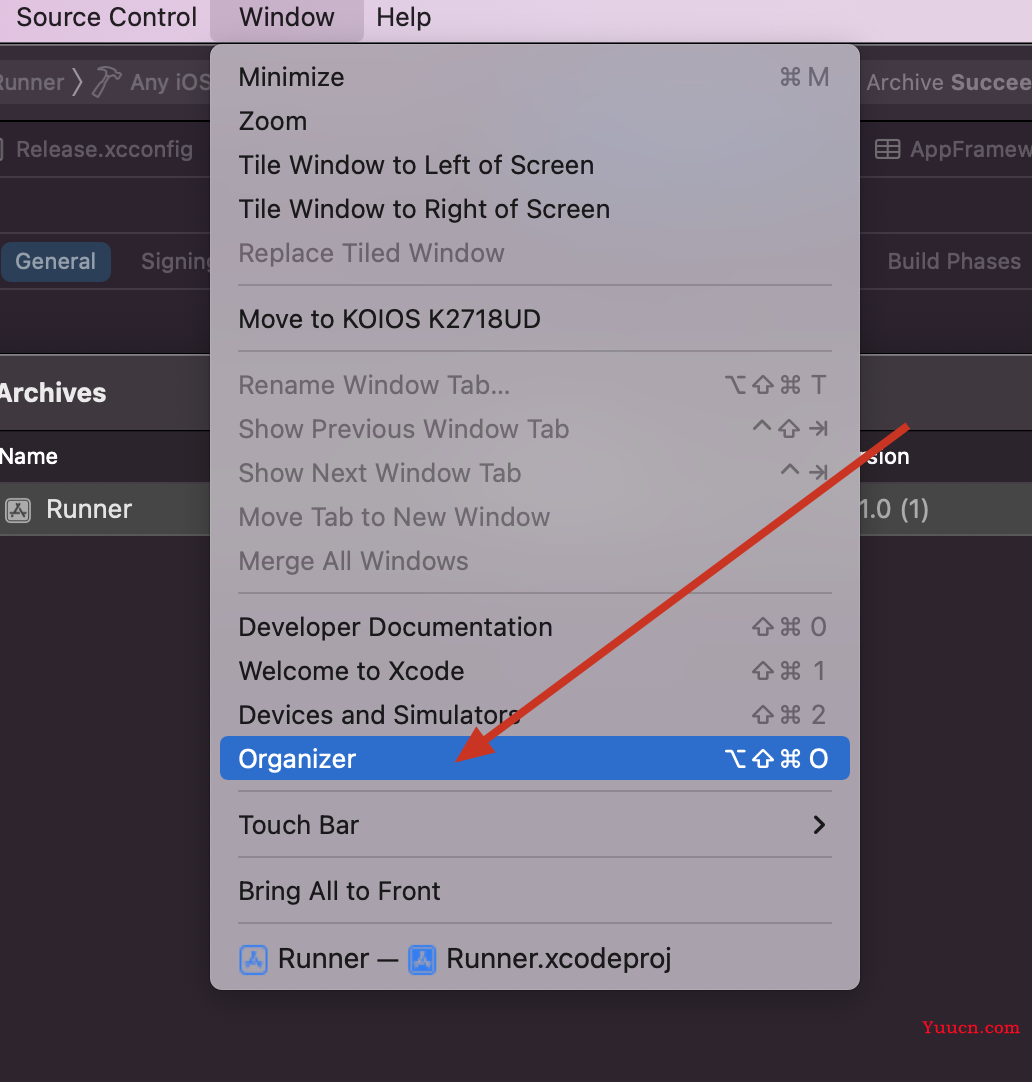This screenshot has height=1082, width=1032.
Task: Open the Help menu
Action: [404, 17]
